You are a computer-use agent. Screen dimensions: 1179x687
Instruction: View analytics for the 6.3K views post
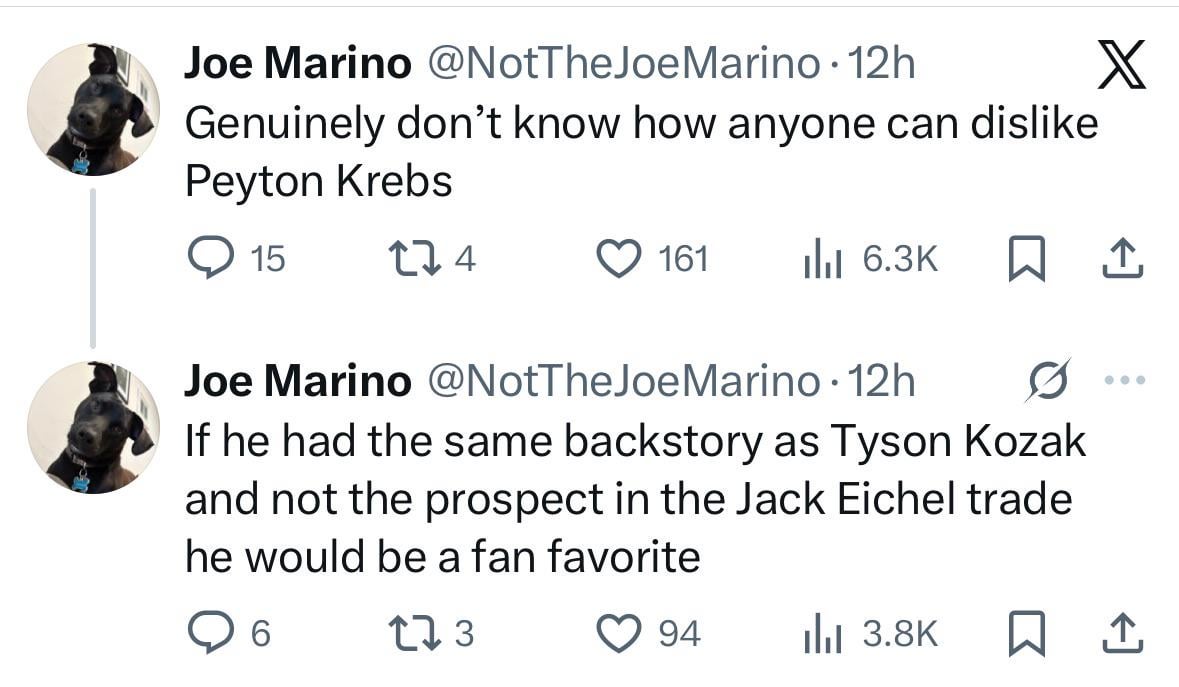pyautogui.click(x=821, y=260)
